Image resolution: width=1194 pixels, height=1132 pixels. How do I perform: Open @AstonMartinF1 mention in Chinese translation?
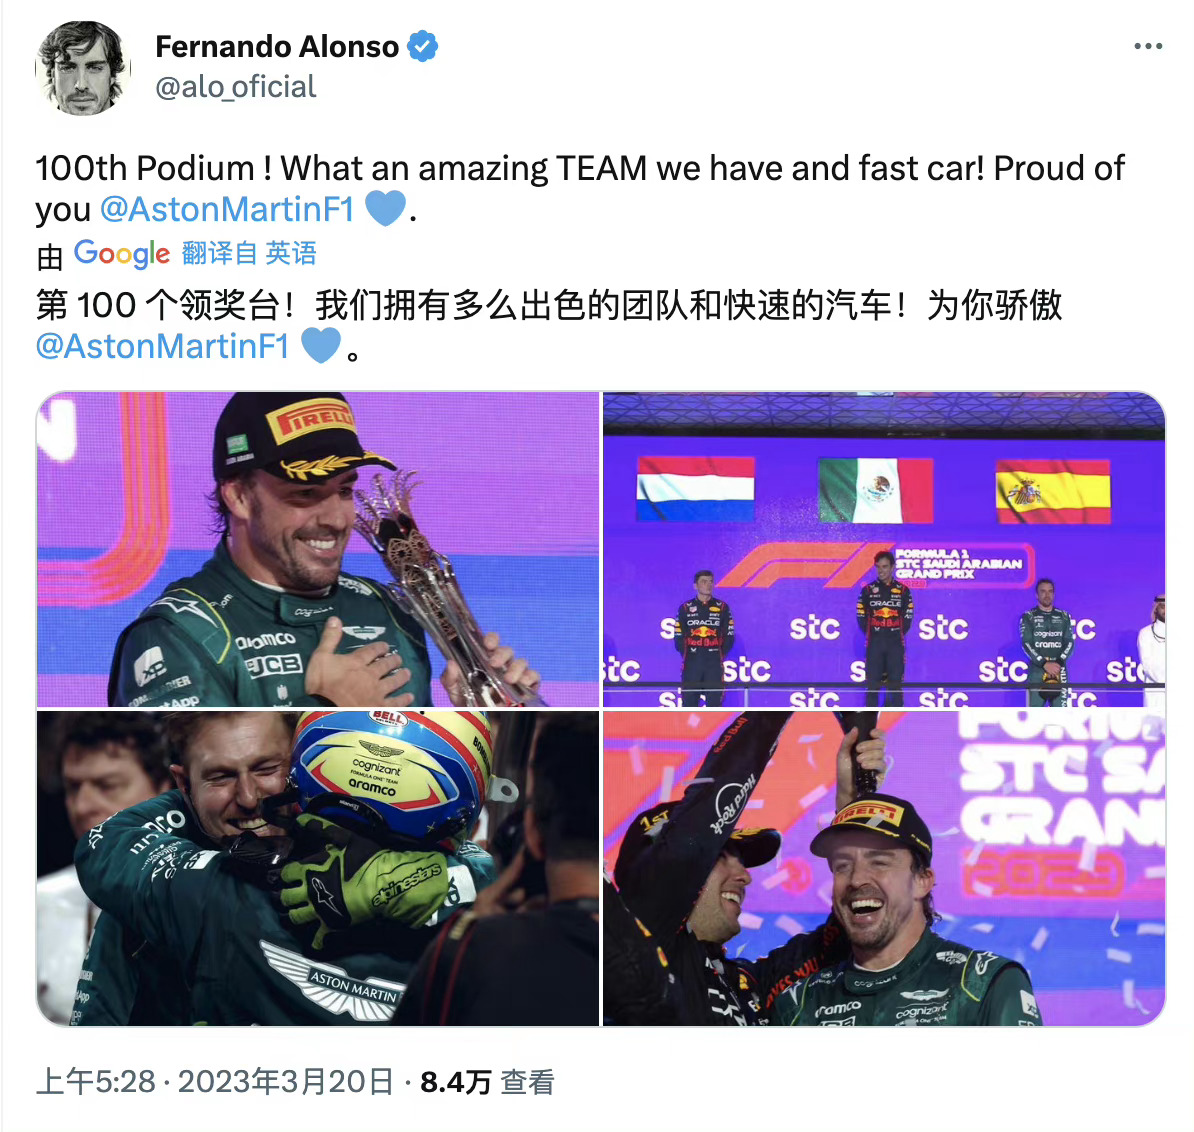click(x=163, y=346)
